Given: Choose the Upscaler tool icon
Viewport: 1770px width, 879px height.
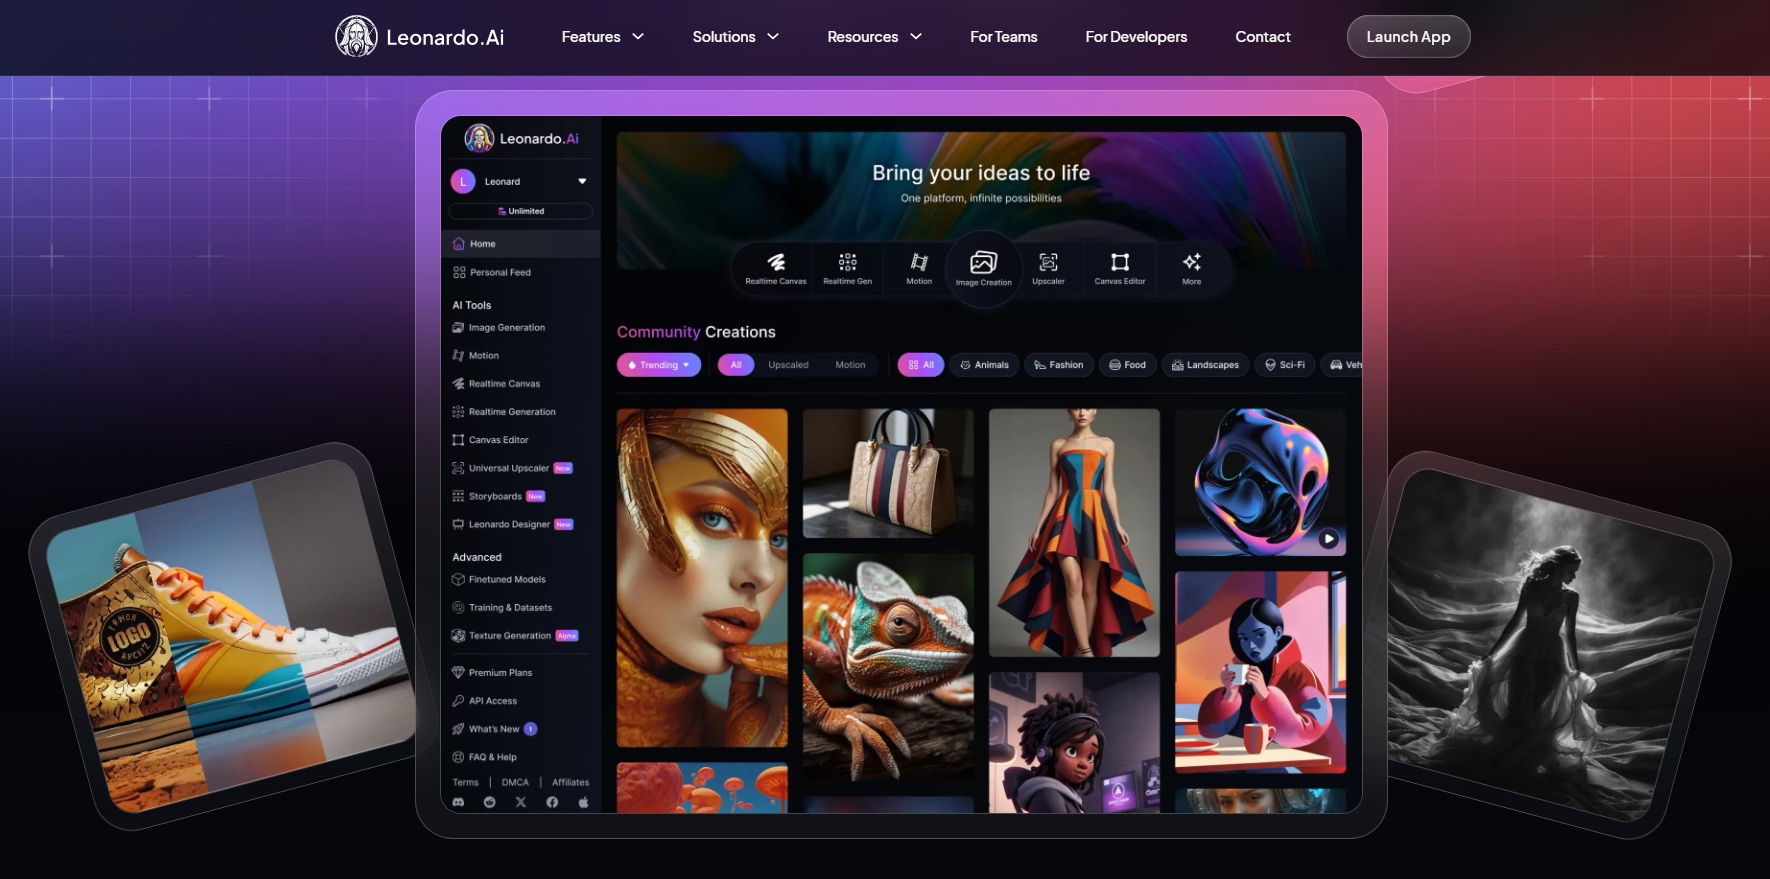Looking at the screenshot, I should tap(1048, 263).
